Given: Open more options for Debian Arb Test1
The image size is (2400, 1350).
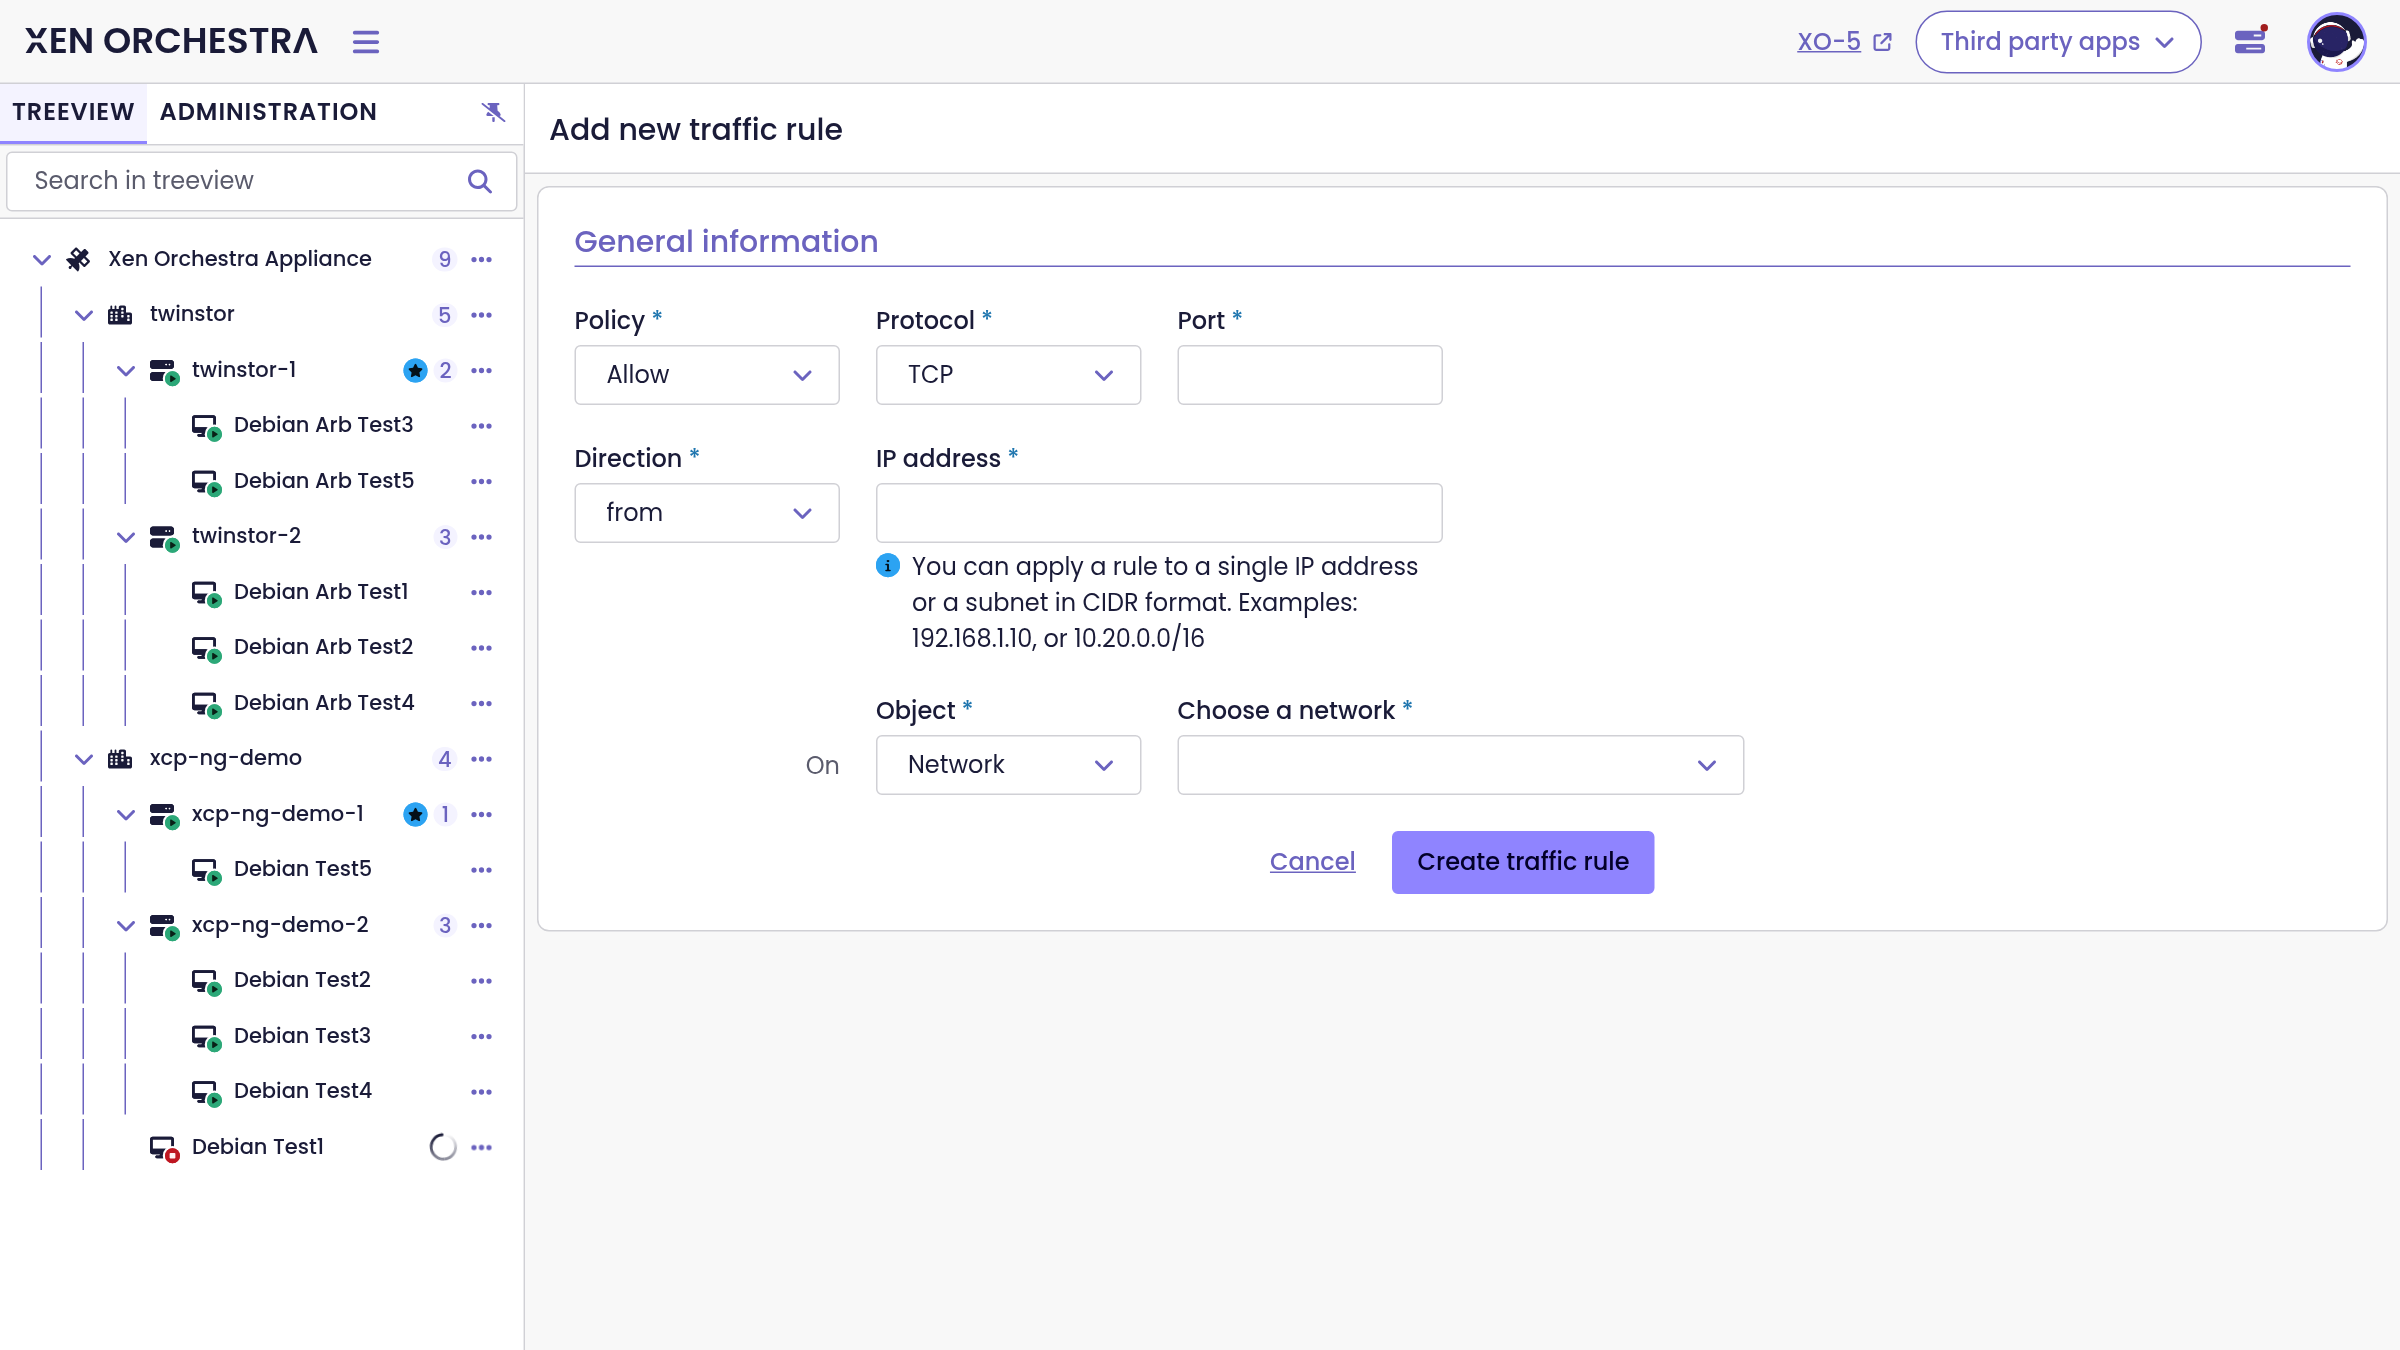Looking at the screenshot, I should 482,592.
